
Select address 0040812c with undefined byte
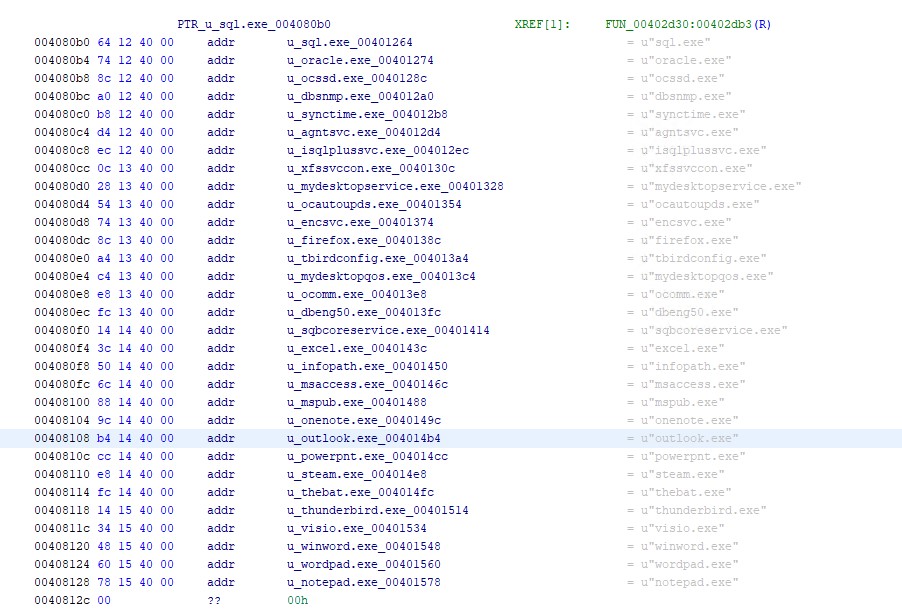(60, 600)
